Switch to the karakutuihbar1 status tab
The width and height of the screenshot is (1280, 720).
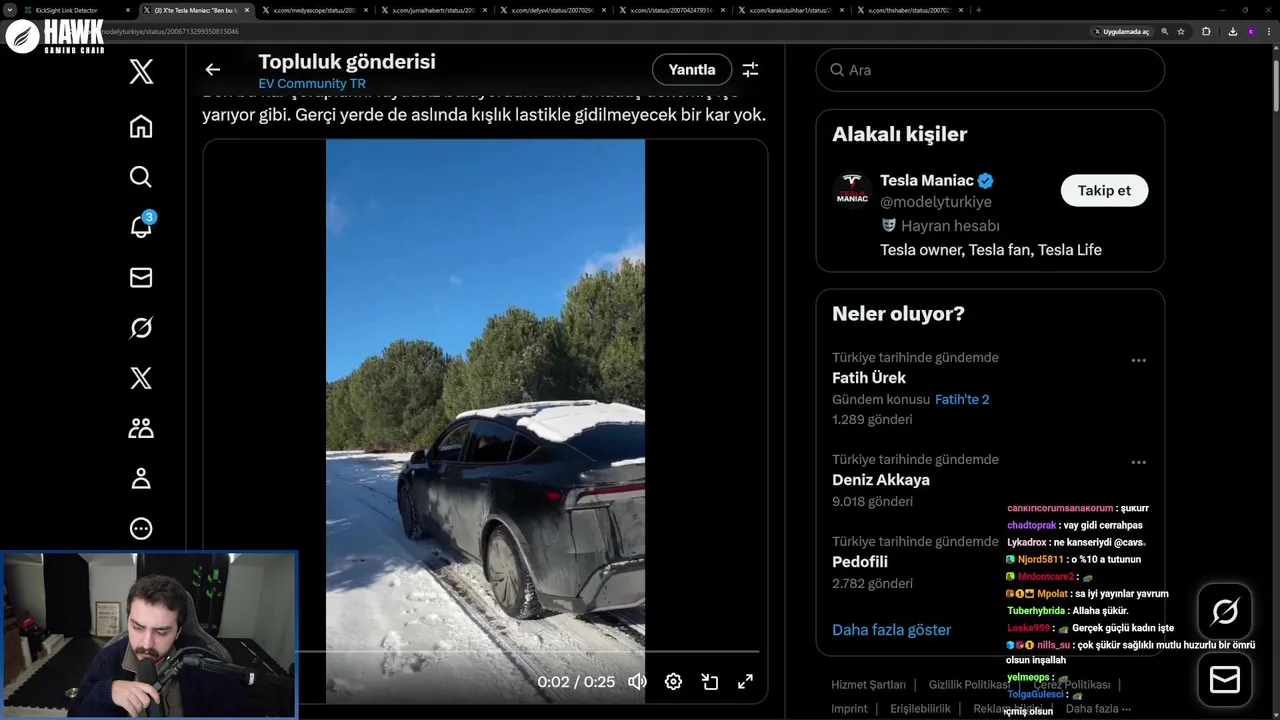(x=788, y=10)
